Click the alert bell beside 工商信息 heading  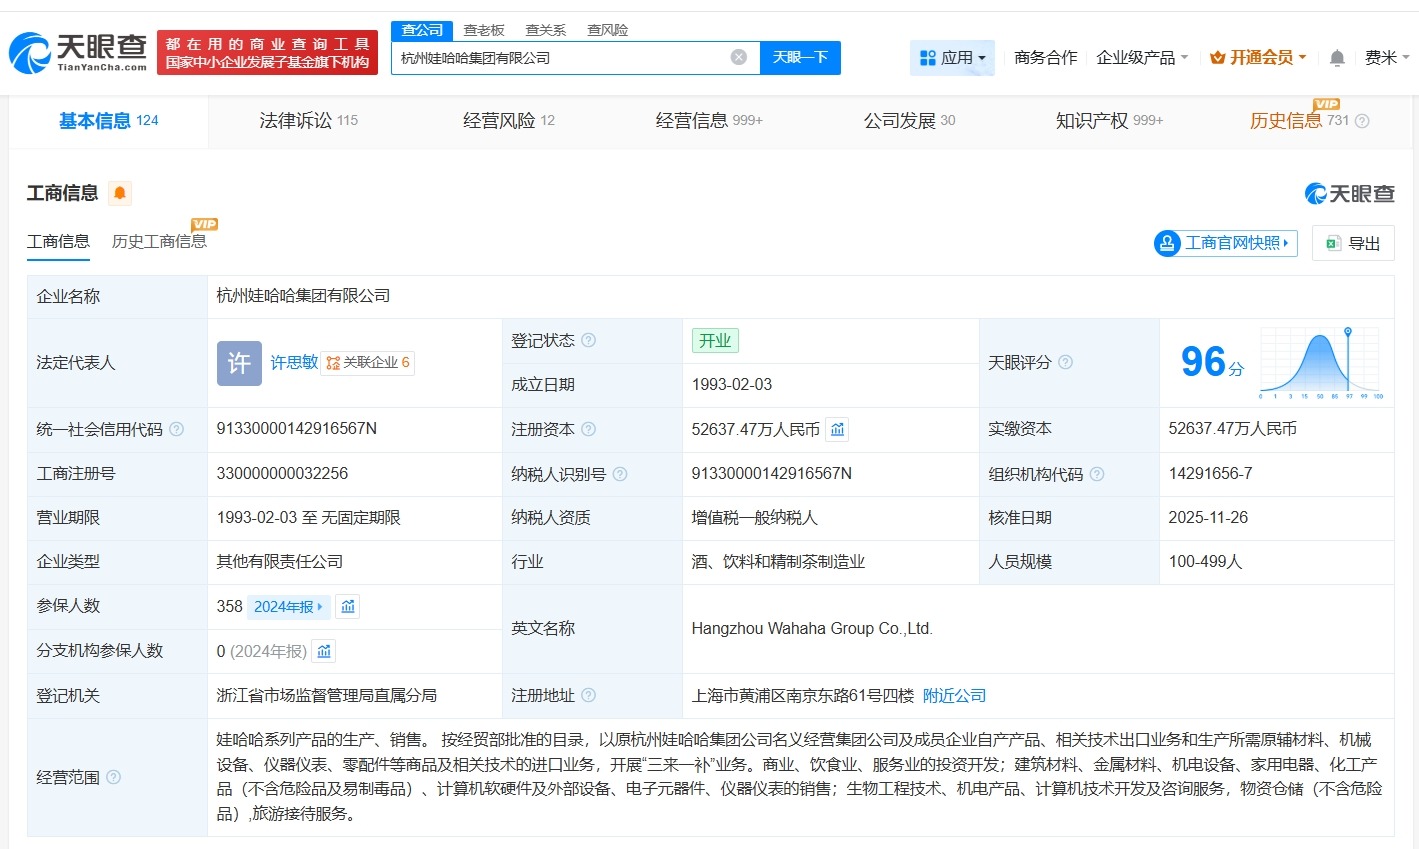pyautogui.click(x=120, y=192)
